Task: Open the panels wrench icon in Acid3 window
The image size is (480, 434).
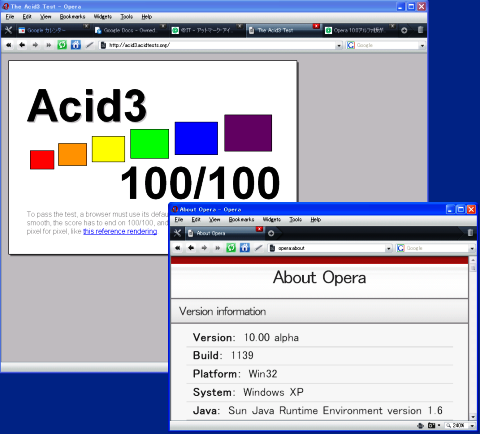Action: (x=8, y=30)
